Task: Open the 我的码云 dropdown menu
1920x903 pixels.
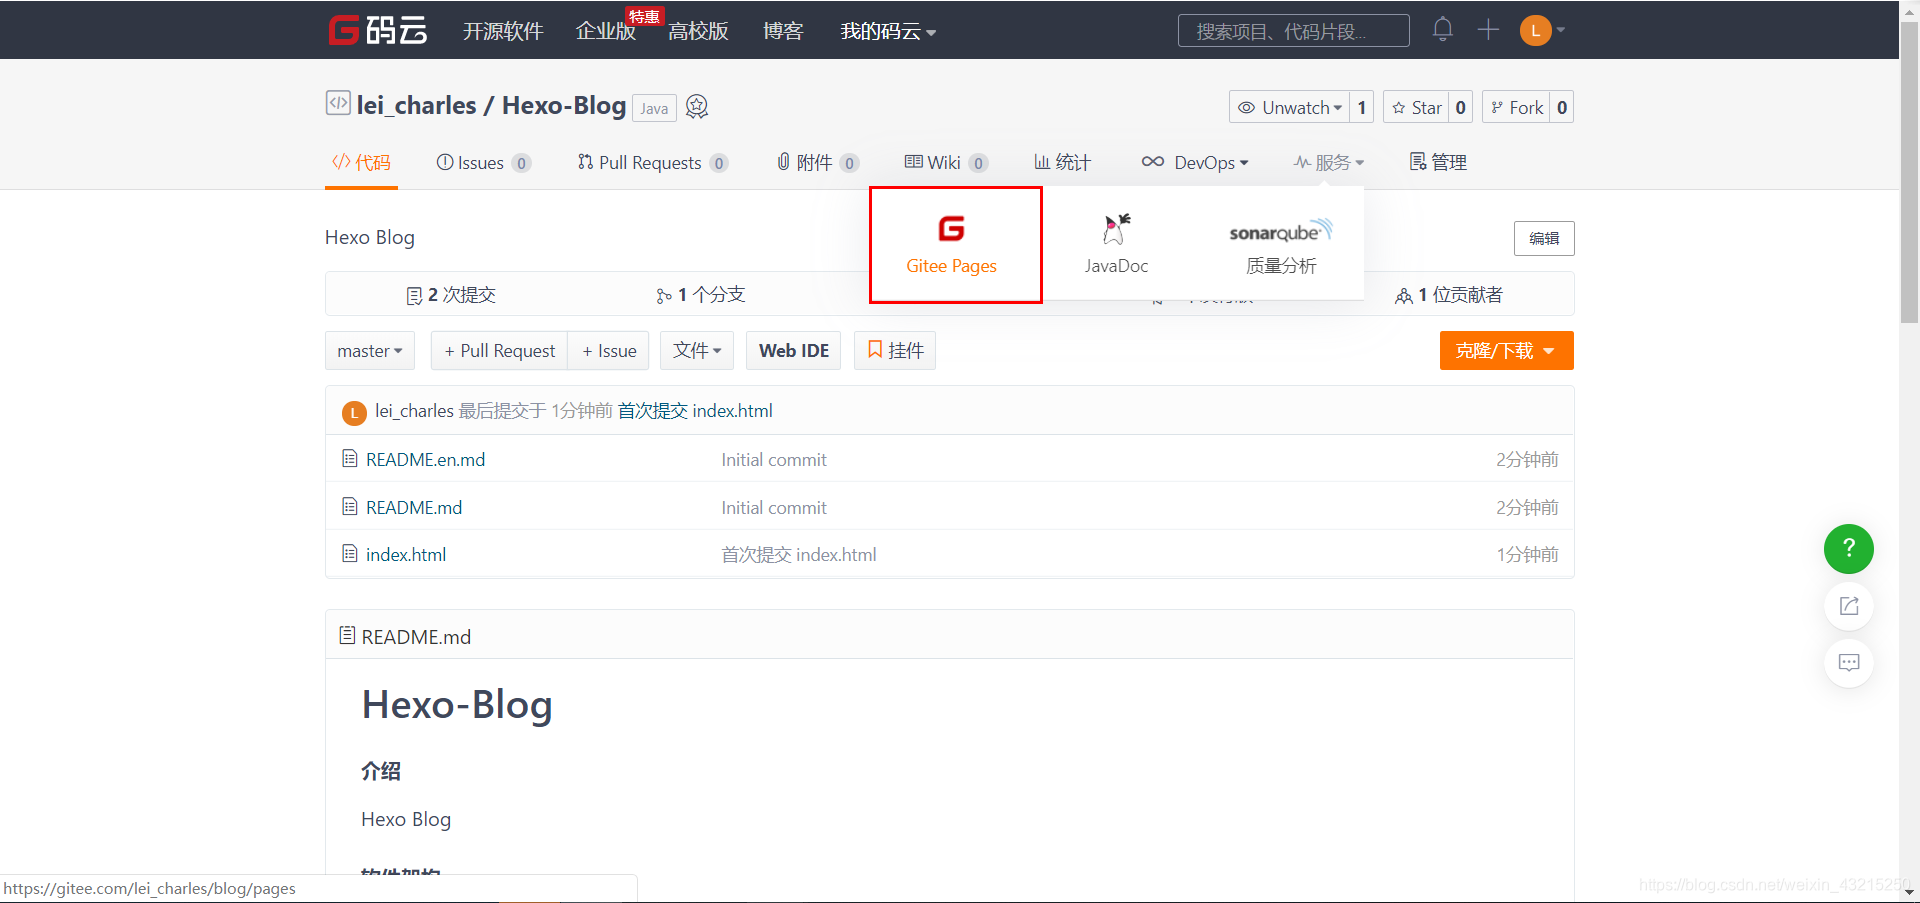Action: point(888,31)
